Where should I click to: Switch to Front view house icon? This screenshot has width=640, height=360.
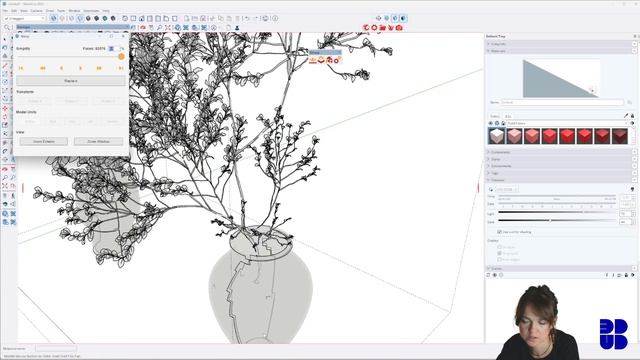[x=141, y=18]
